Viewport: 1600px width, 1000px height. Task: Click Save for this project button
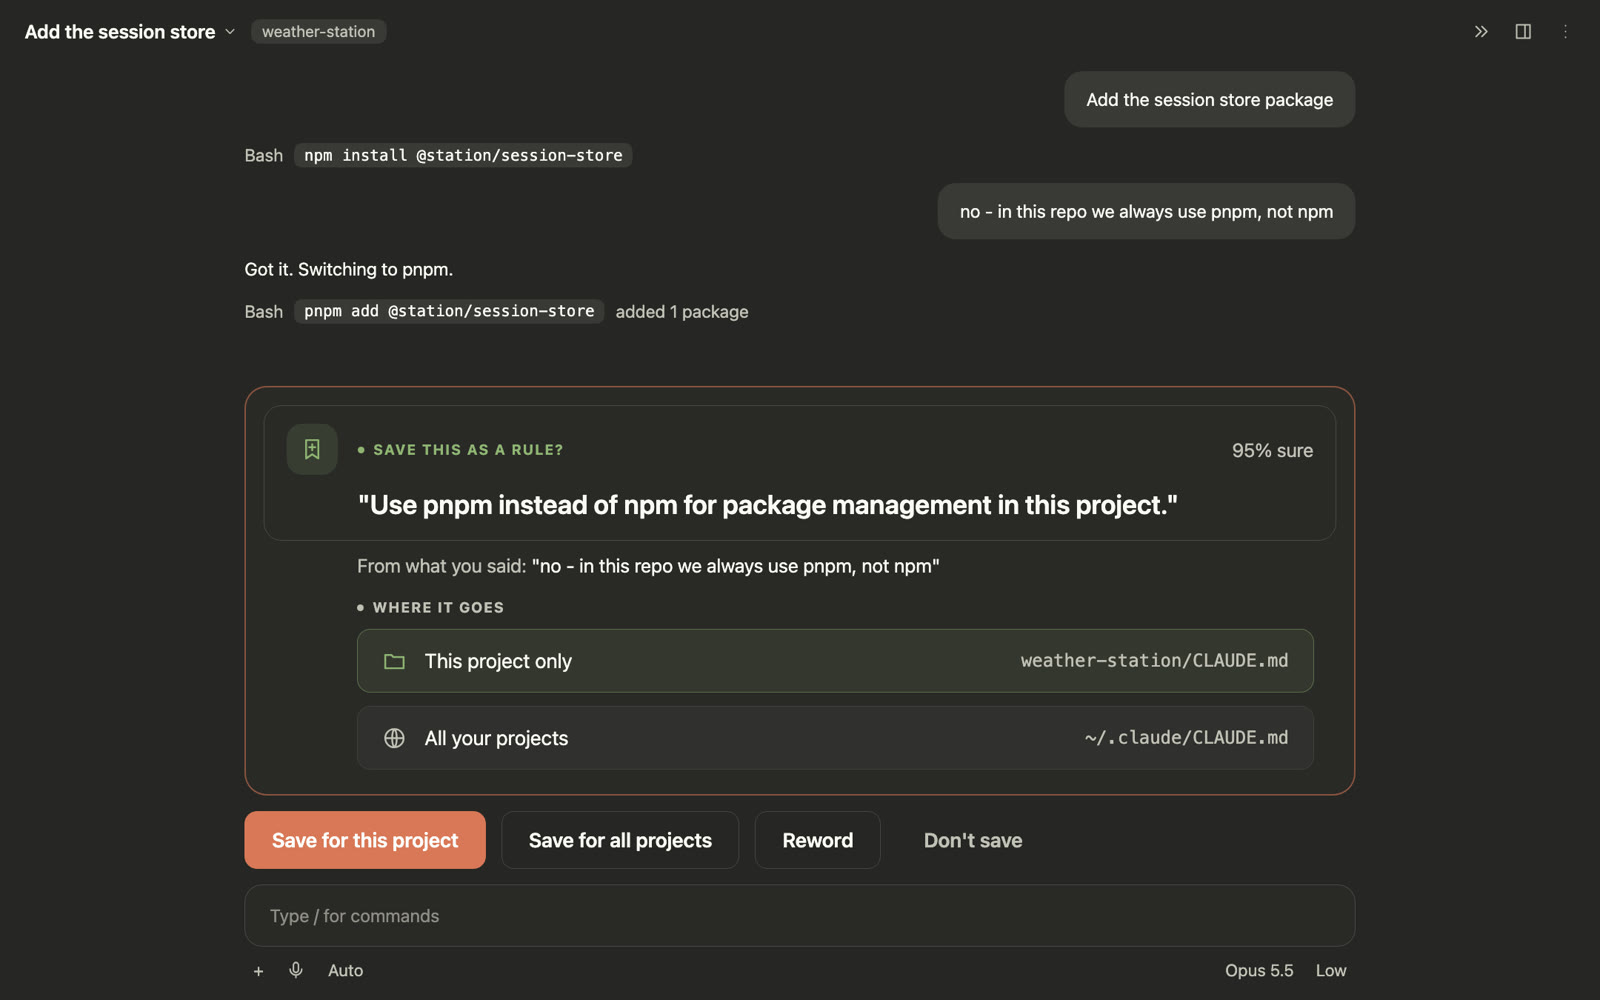(x=365, y=840)
